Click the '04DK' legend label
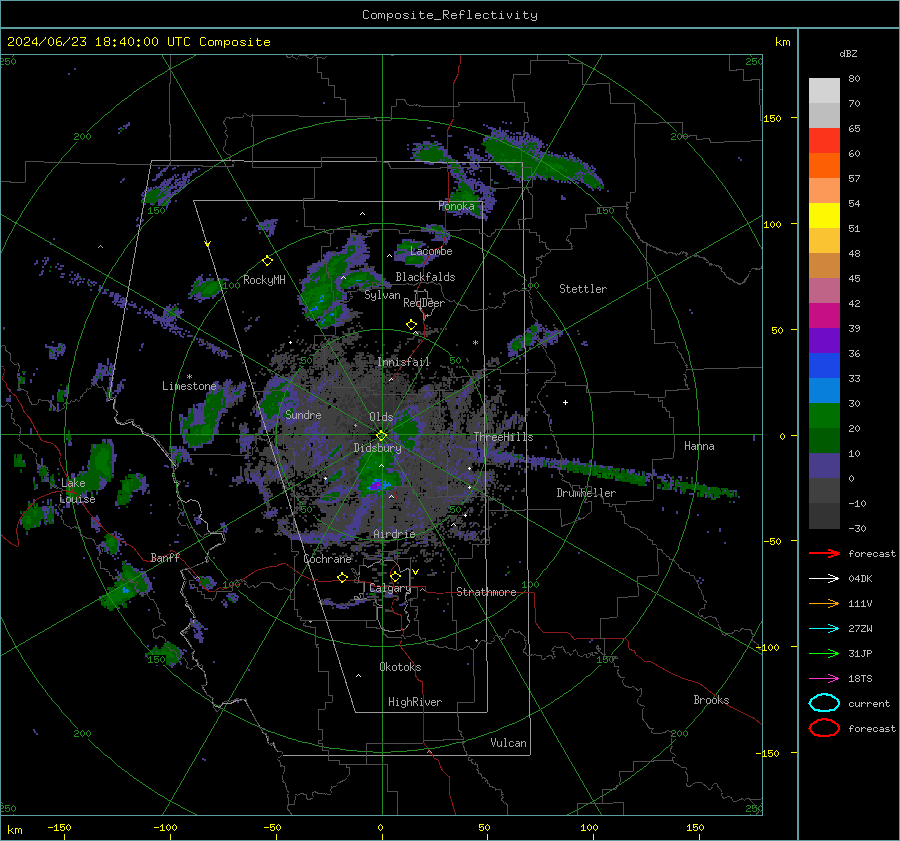 point(860,579)
